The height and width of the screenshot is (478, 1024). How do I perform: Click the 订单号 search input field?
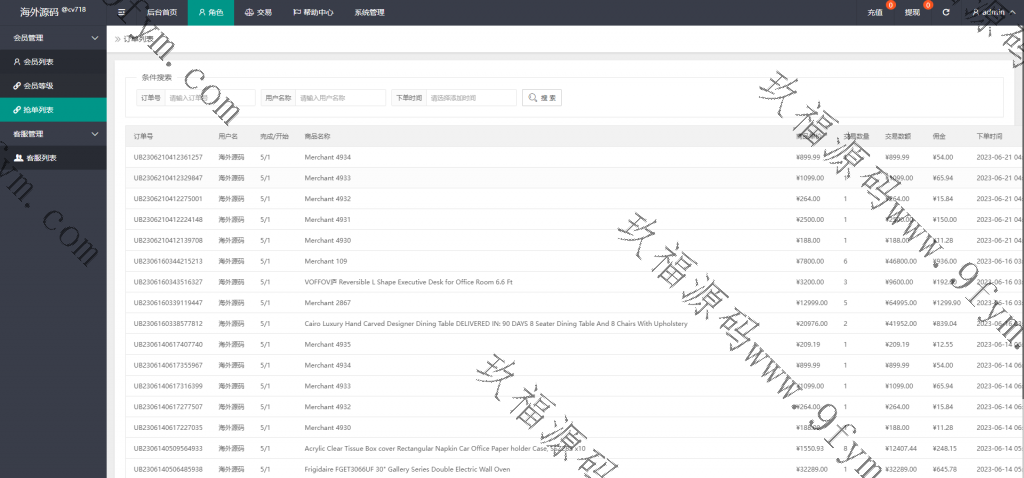coord(209,98)
